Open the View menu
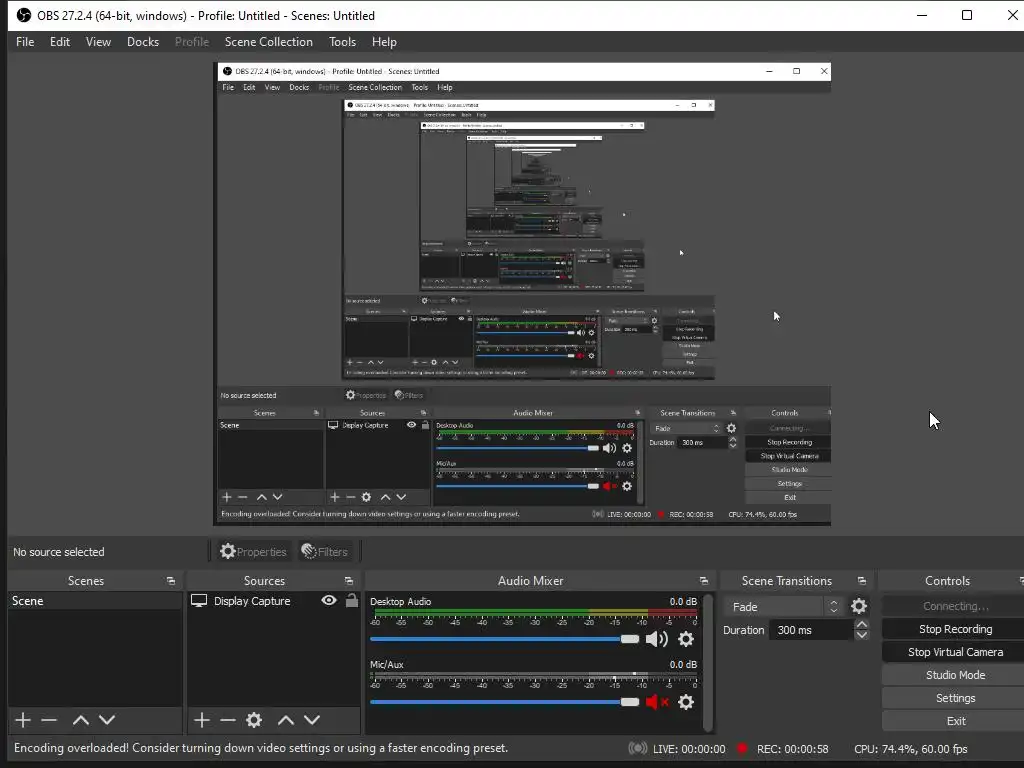The width and height of the screenshot is (1024, 768). click(x=98, y=42)
